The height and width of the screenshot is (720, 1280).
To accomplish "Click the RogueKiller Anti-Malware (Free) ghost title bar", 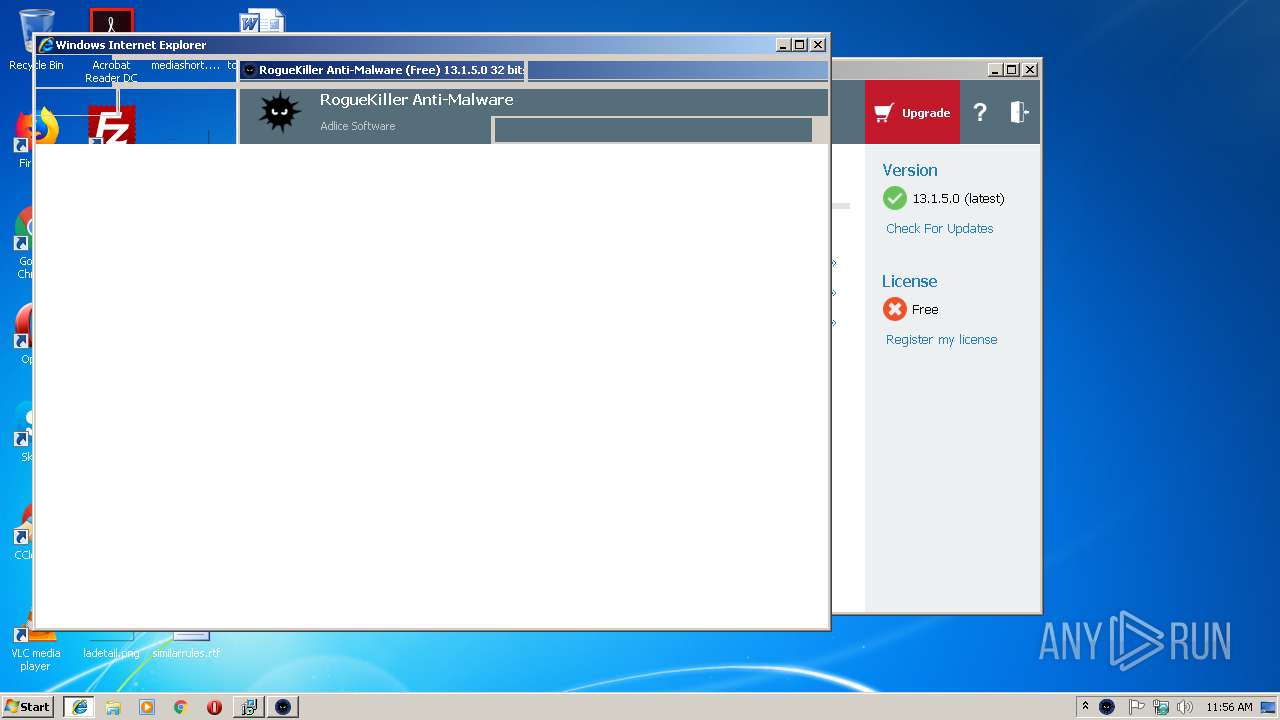I will [382, 70].
